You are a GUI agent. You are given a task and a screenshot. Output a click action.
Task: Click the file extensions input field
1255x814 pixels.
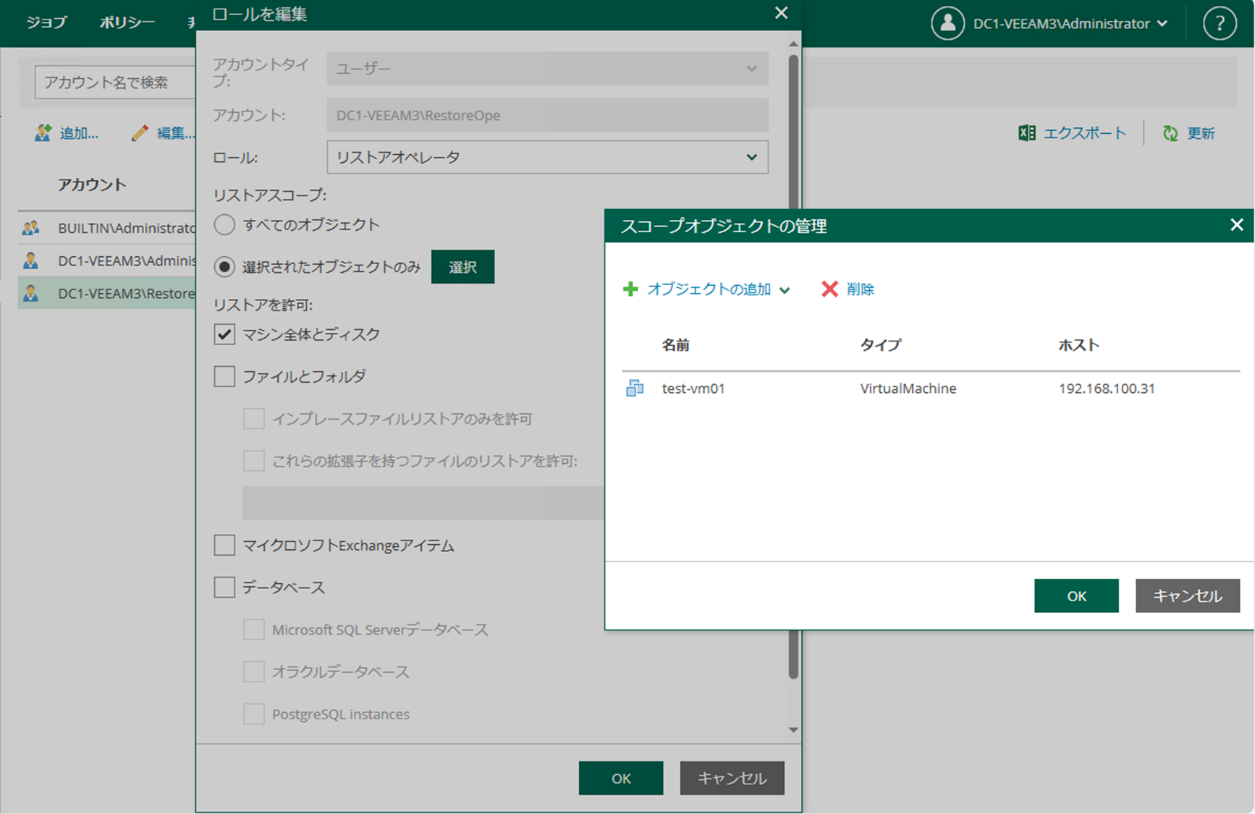[424, 503]
